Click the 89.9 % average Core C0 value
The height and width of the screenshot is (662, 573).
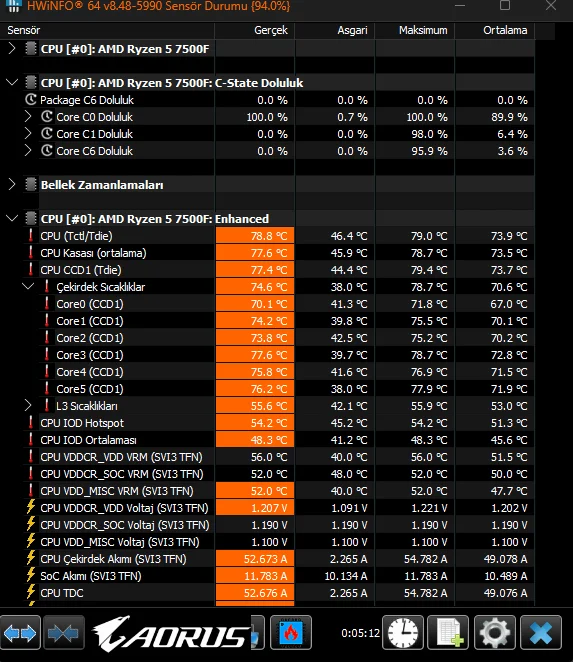[x=509, y=117]
